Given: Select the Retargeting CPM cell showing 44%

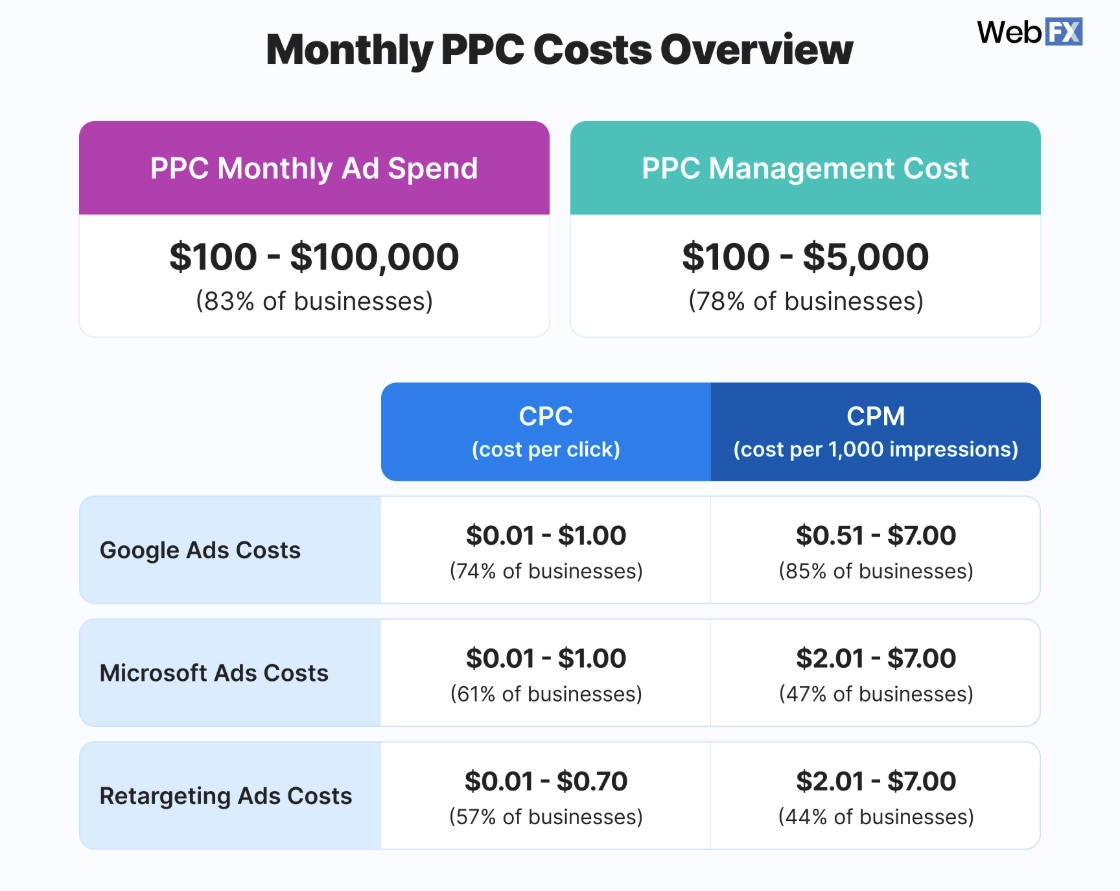Looking at the screenshot, I should pos(876,796).
